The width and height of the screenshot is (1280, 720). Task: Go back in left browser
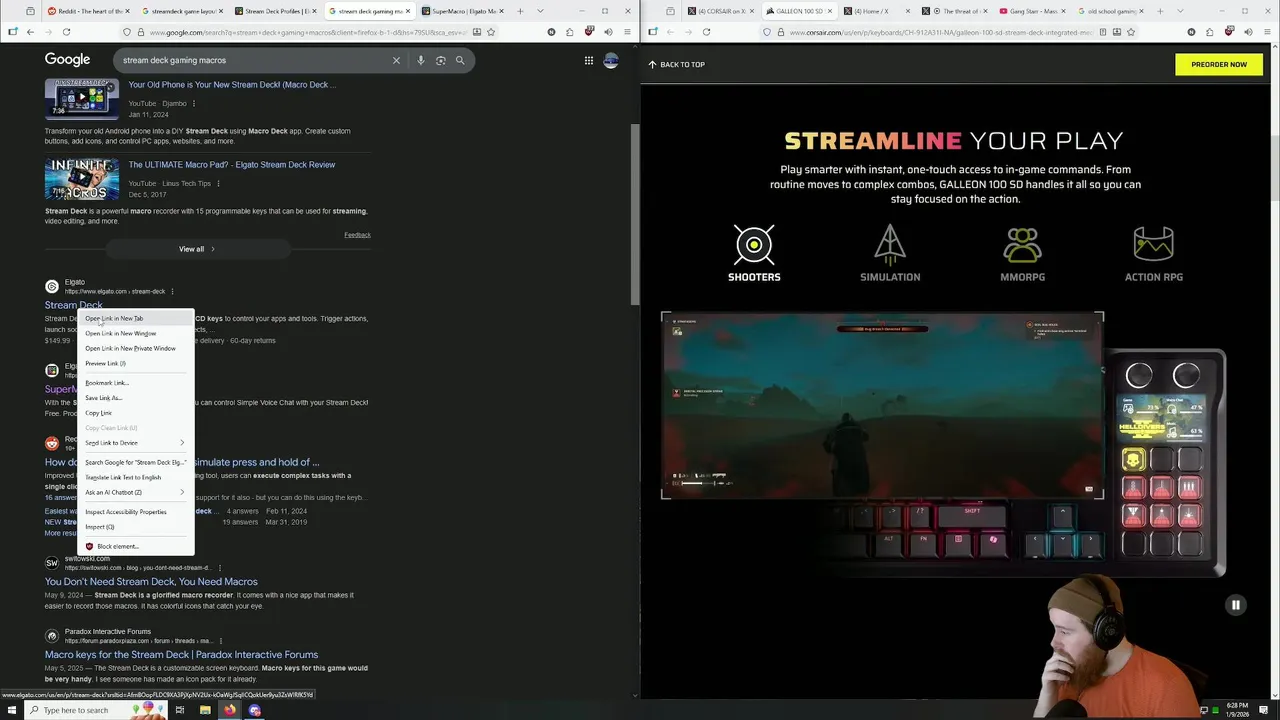[30, 32]
